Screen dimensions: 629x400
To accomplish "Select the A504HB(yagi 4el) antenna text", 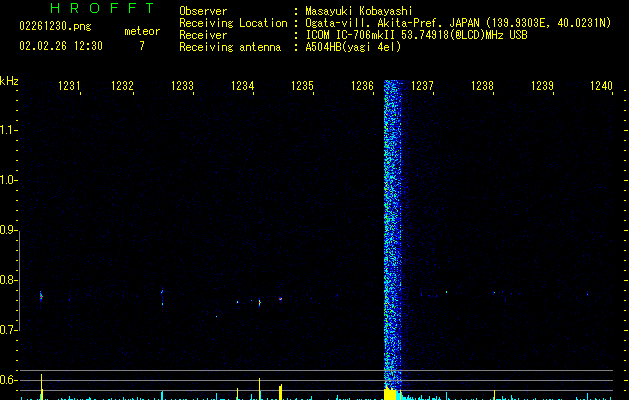I will coord(353,47).
